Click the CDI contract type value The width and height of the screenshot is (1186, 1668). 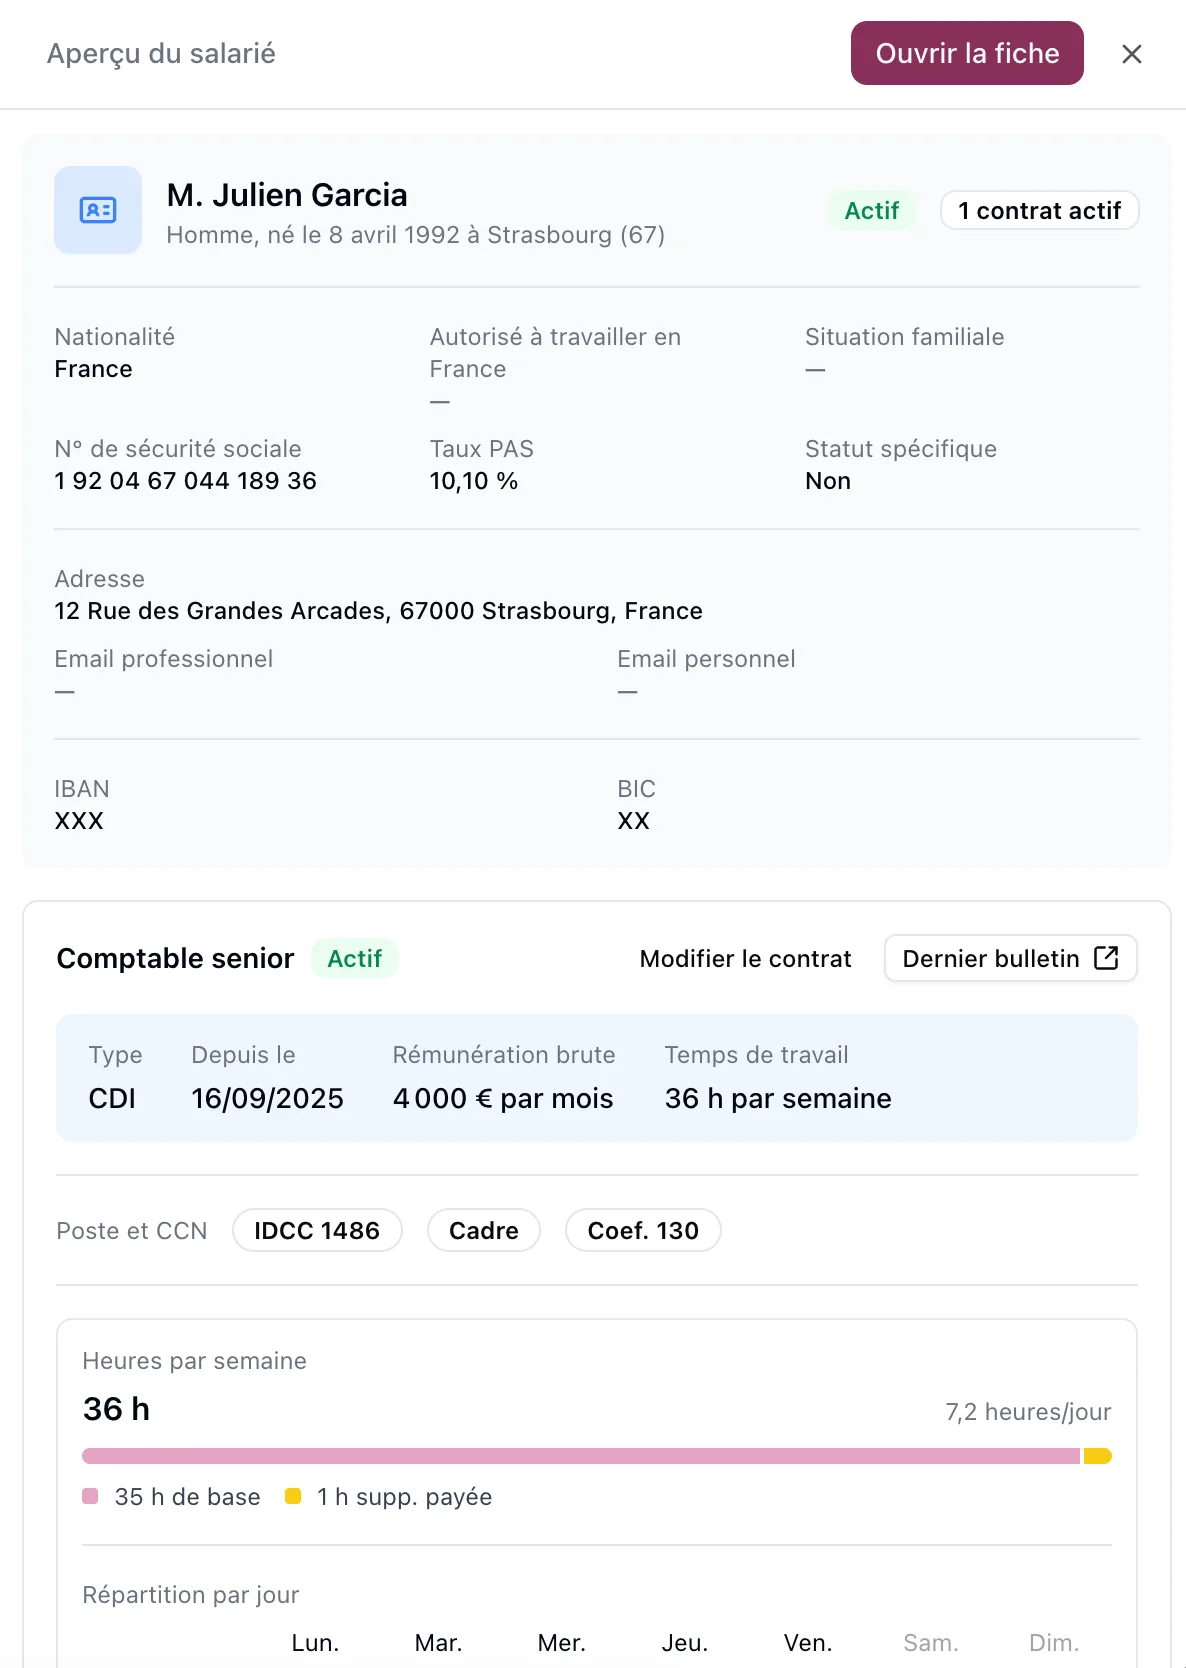point(112,1098)
